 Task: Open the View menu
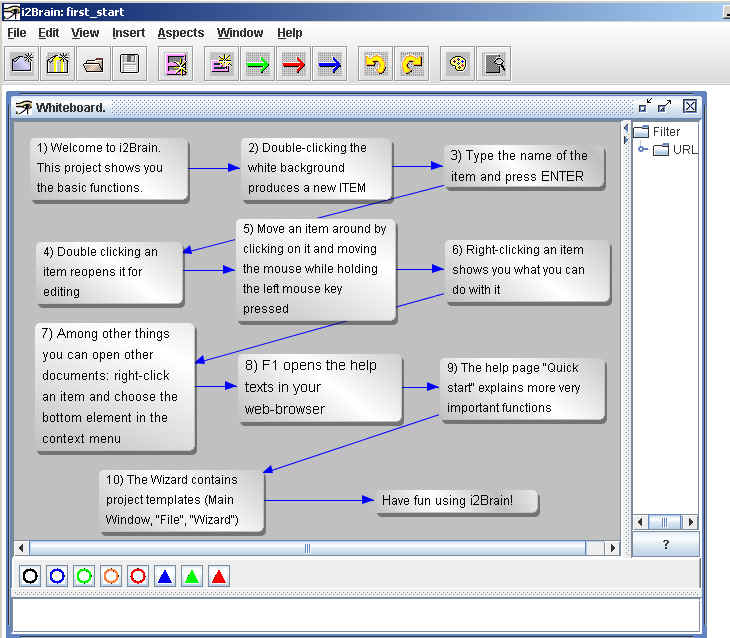(x=85, y=33)
